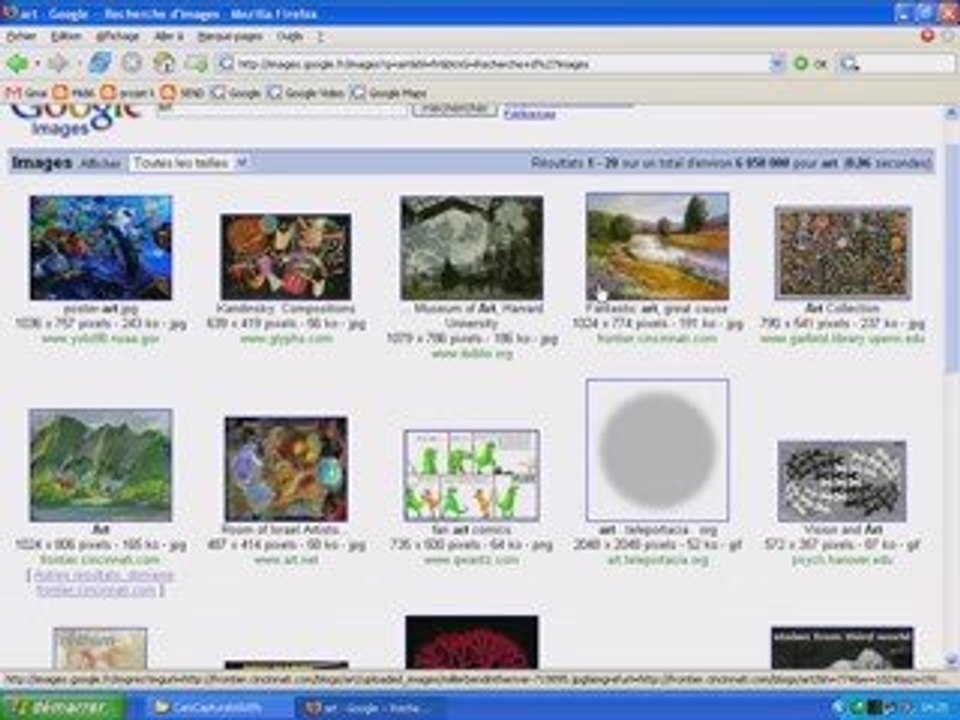Click the green OK go button
Image resolution: width=960 pixels, height=720 pixels.
[810, 64]
